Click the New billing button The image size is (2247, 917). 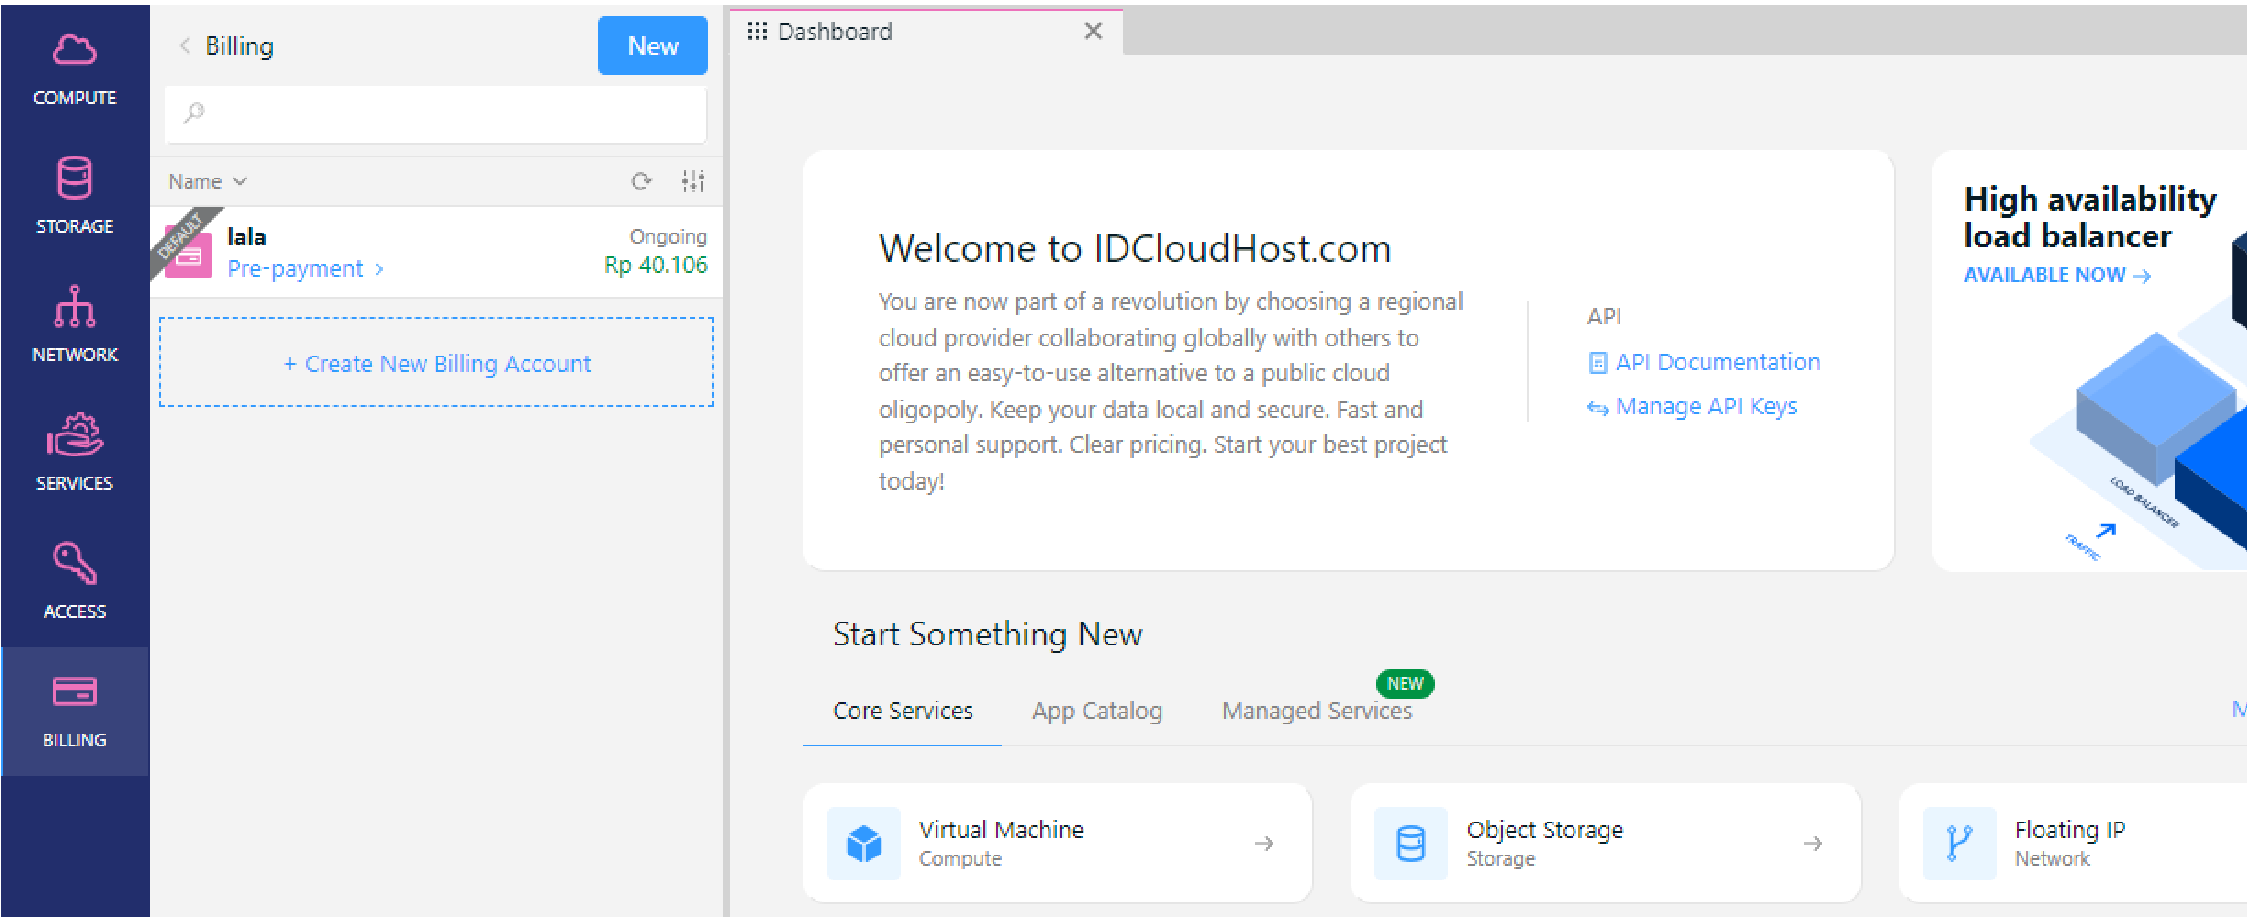pos(652,45)
